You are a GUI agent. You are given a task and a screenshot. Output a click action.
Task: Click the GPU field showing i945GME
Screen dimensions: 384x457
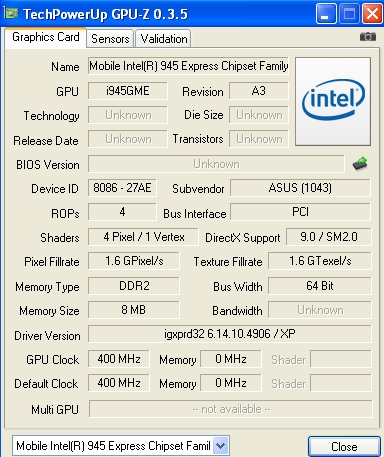(x=128, y=91)
